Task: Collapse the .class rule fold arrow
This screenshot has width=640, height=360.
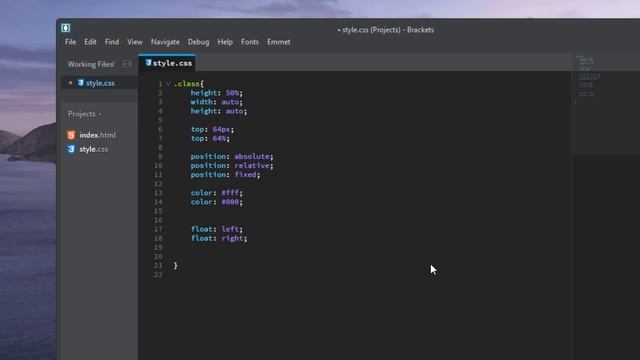Action: [168, 84]
